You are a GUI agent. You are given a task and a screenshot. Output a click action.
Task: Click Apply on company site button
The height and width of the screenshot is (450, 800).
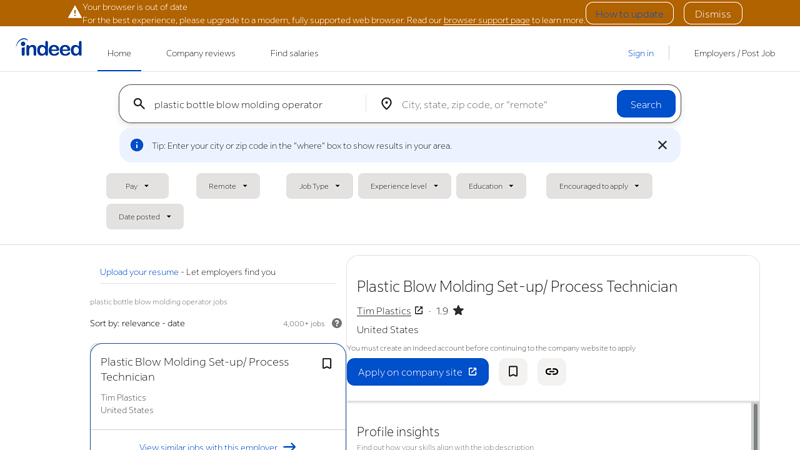click(417, 372)
